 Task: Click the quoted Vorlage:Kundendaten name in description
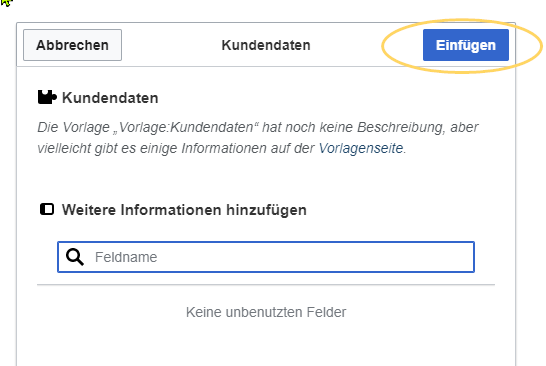186,127
